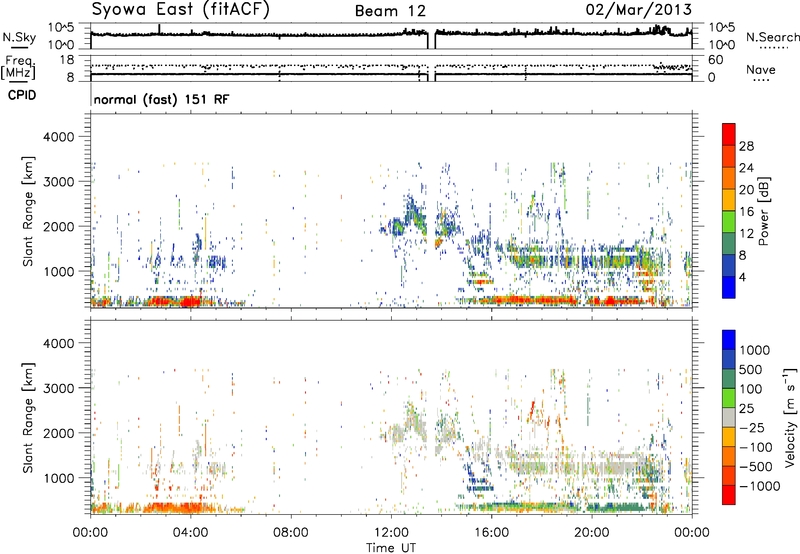The width and height of the screenshot is (800, 554).
Task: Select the "Power [dB]" color bar title
Action: 763,211
